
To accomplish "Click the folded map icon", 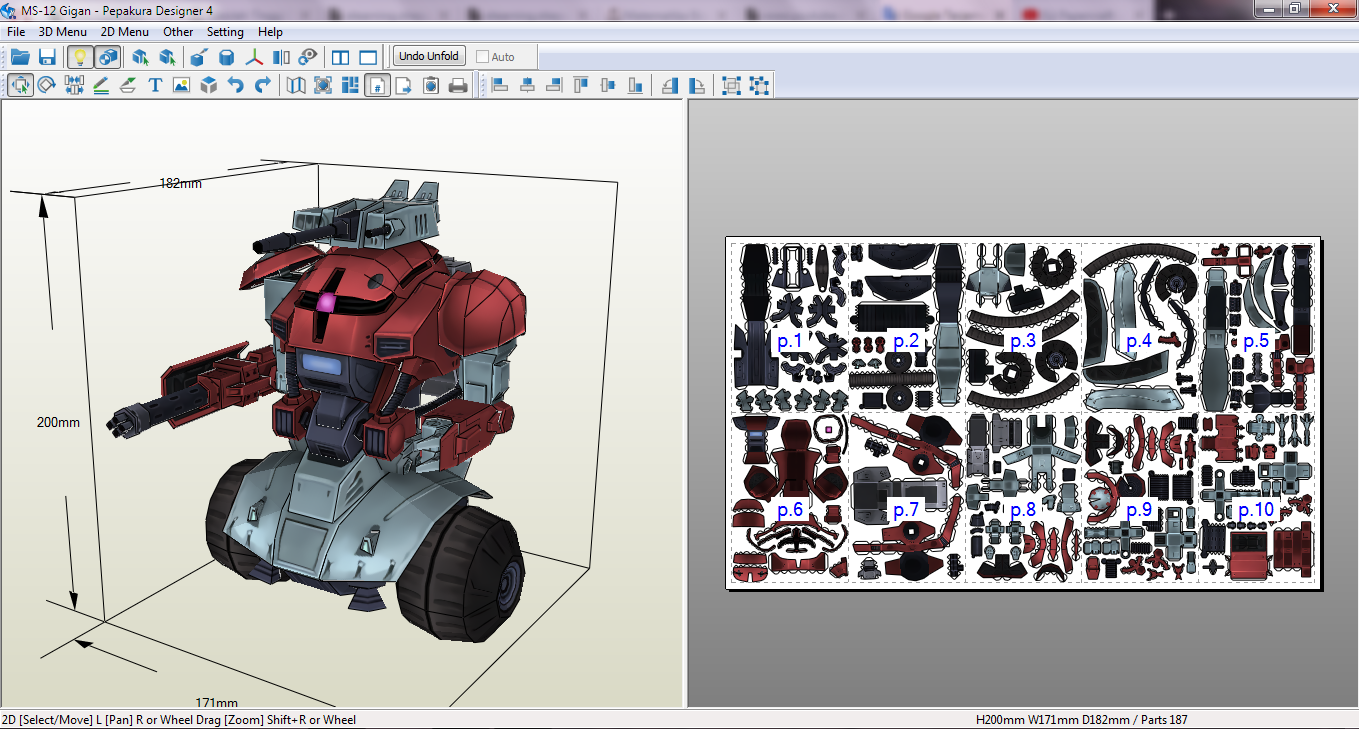I will (296, 85).
